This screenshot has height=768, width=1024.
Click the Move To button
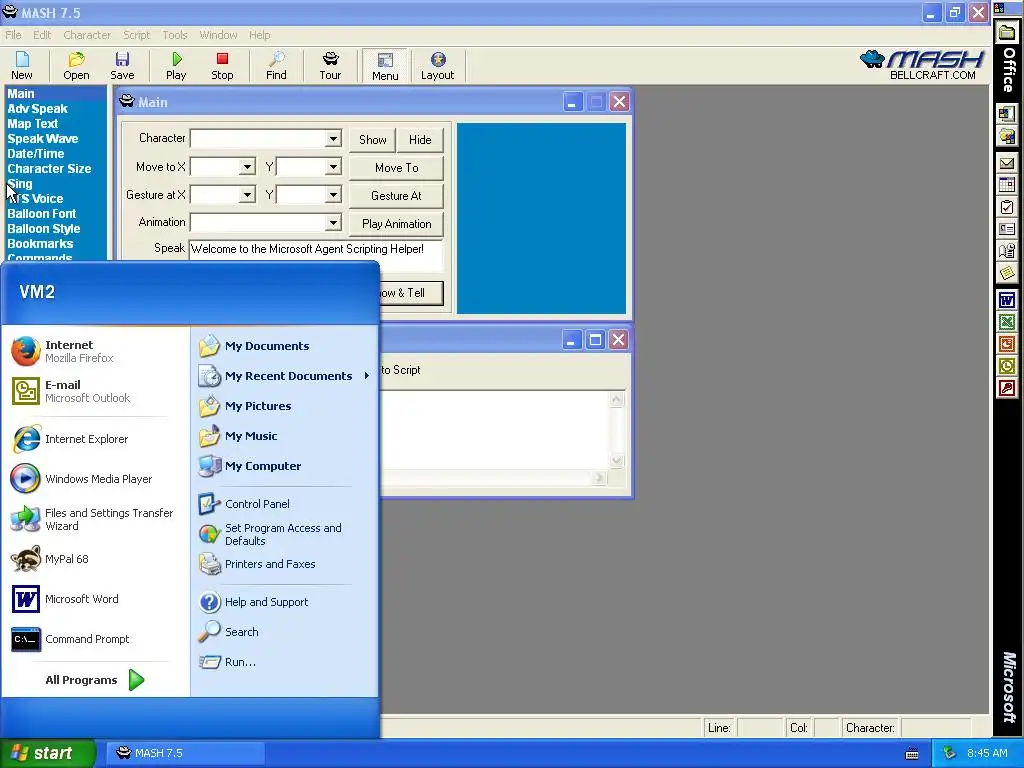pyautogui.click(x=396, y=168)
